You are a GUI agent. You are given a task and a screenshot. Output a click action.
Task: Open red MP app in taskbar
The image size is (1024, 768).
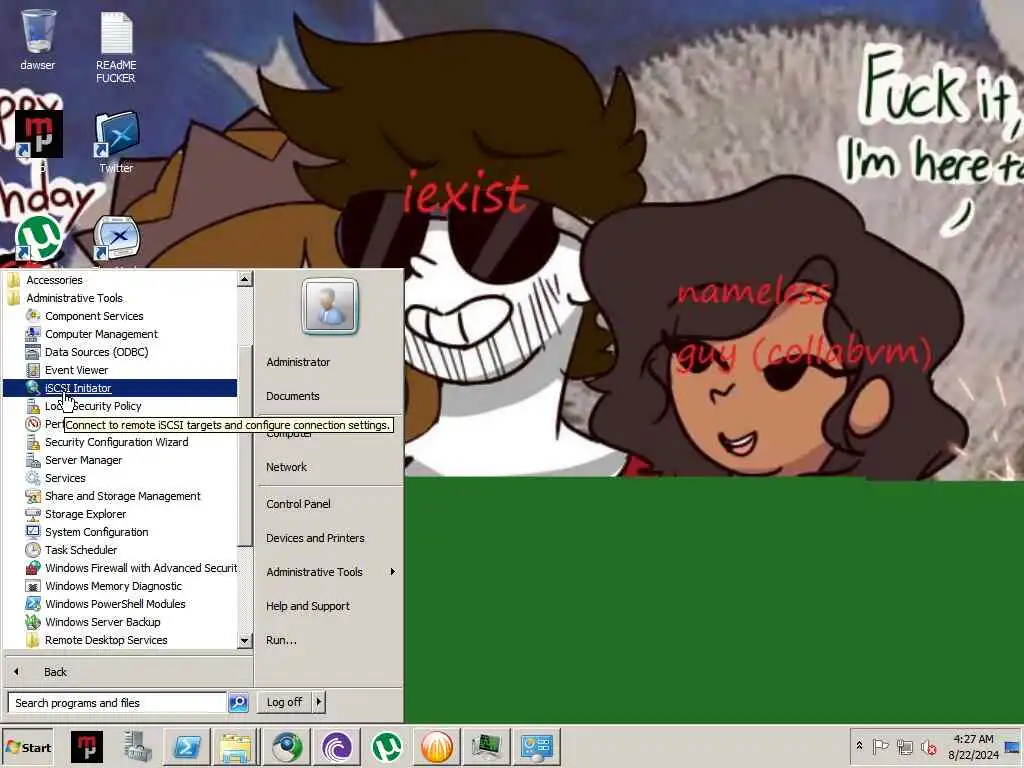(x=87, y=747)
